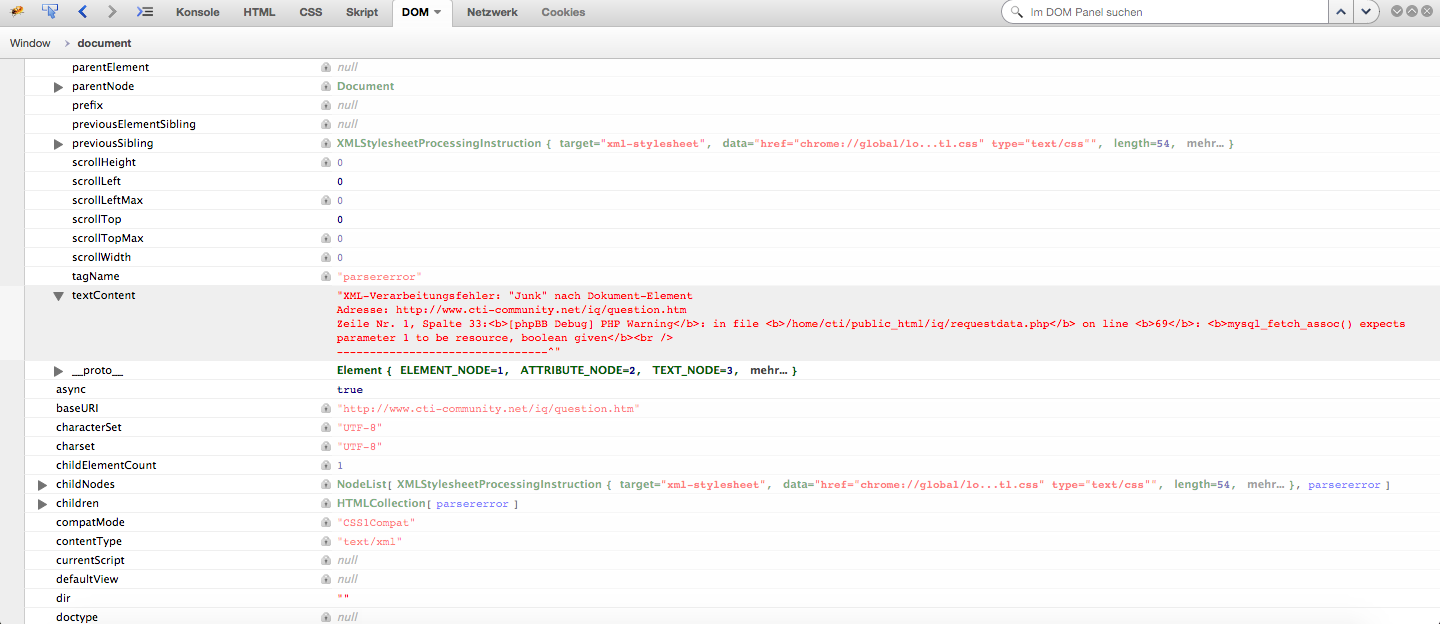Jump to next search result arrow
This screenshot has height=624, width=1440.
click(x=1365, y=12)
